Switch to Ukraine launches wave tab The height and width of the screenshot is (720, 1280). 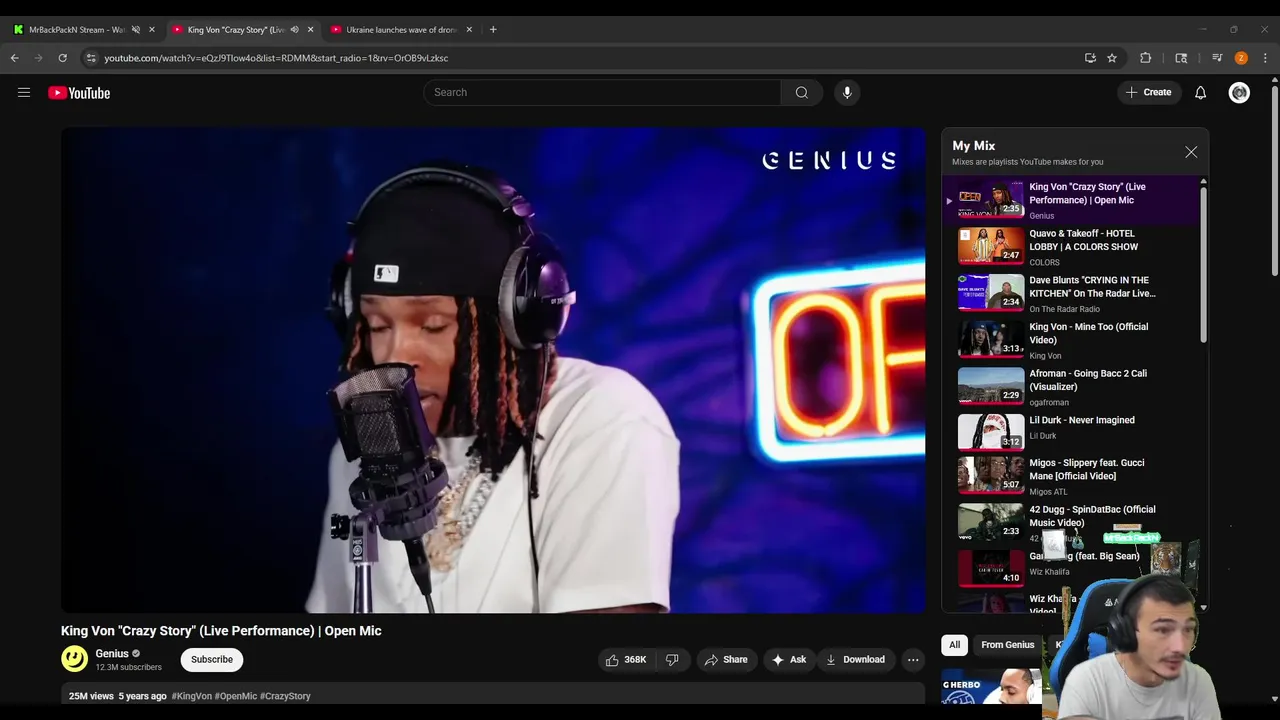tap(401, 30)
